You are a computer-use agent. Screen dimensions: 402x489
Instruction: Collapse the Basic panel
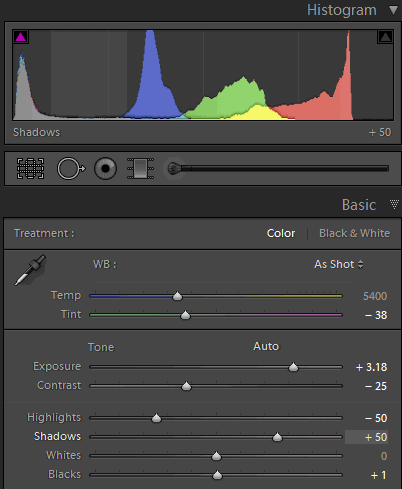point(394,204)
